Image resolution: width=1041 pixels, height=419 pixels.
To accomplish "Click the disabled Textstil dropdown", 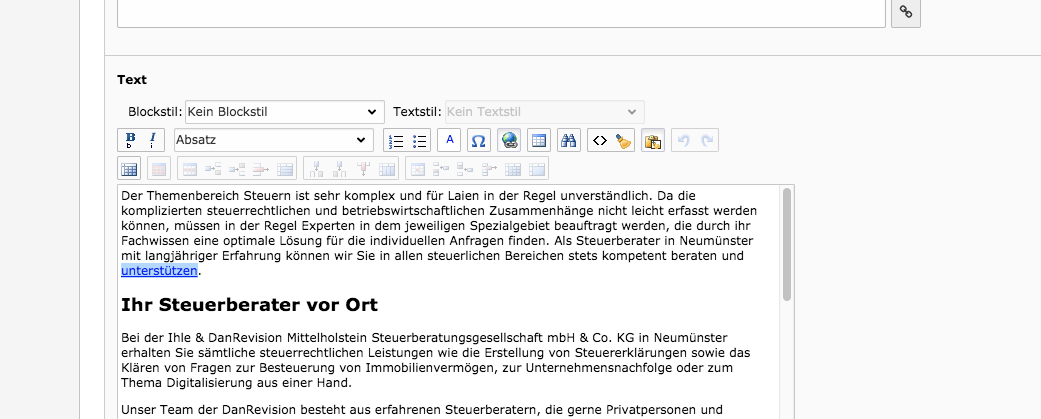I will [543, 112].
